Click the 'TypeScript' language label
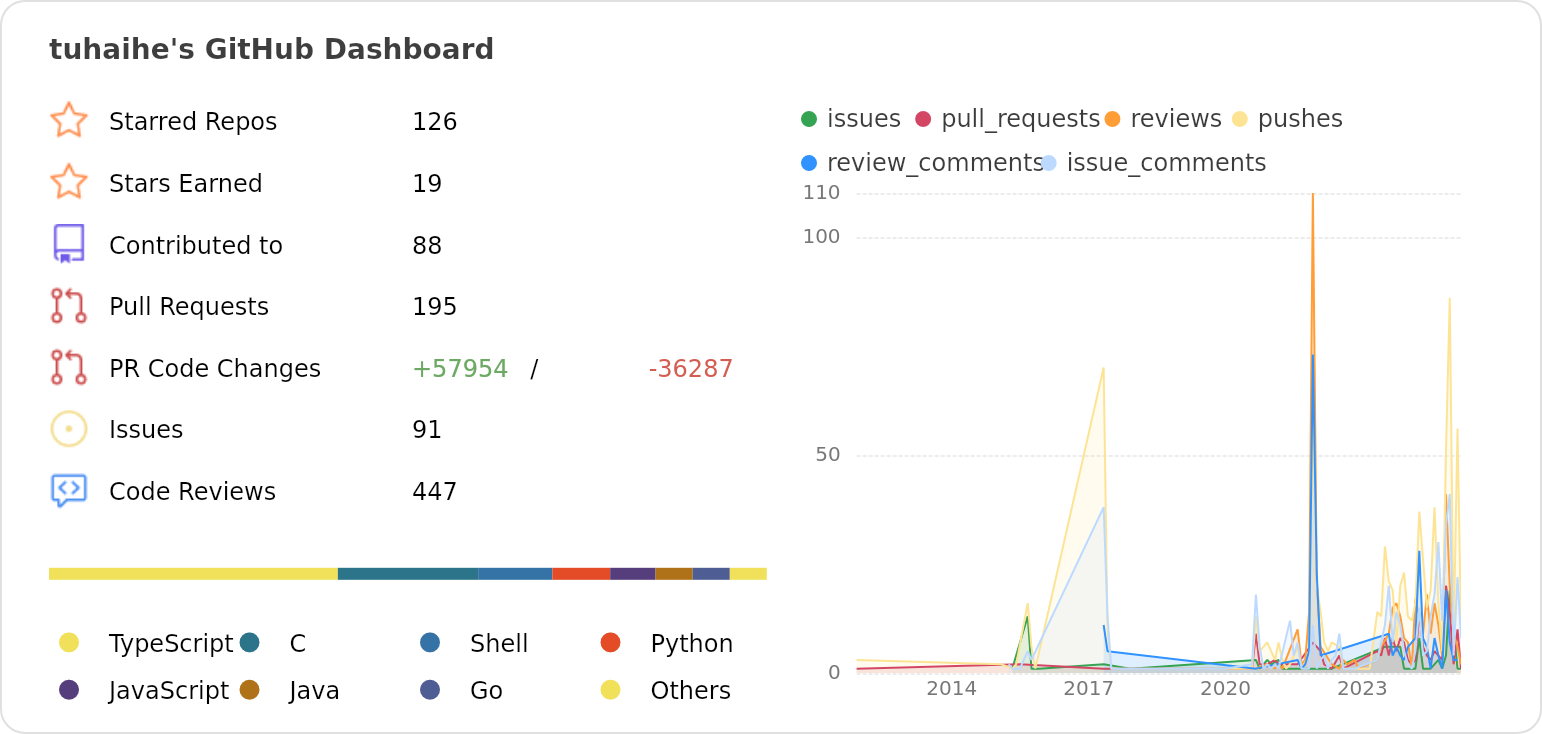This screenshot has width=1542, height=734. [171, 643]
